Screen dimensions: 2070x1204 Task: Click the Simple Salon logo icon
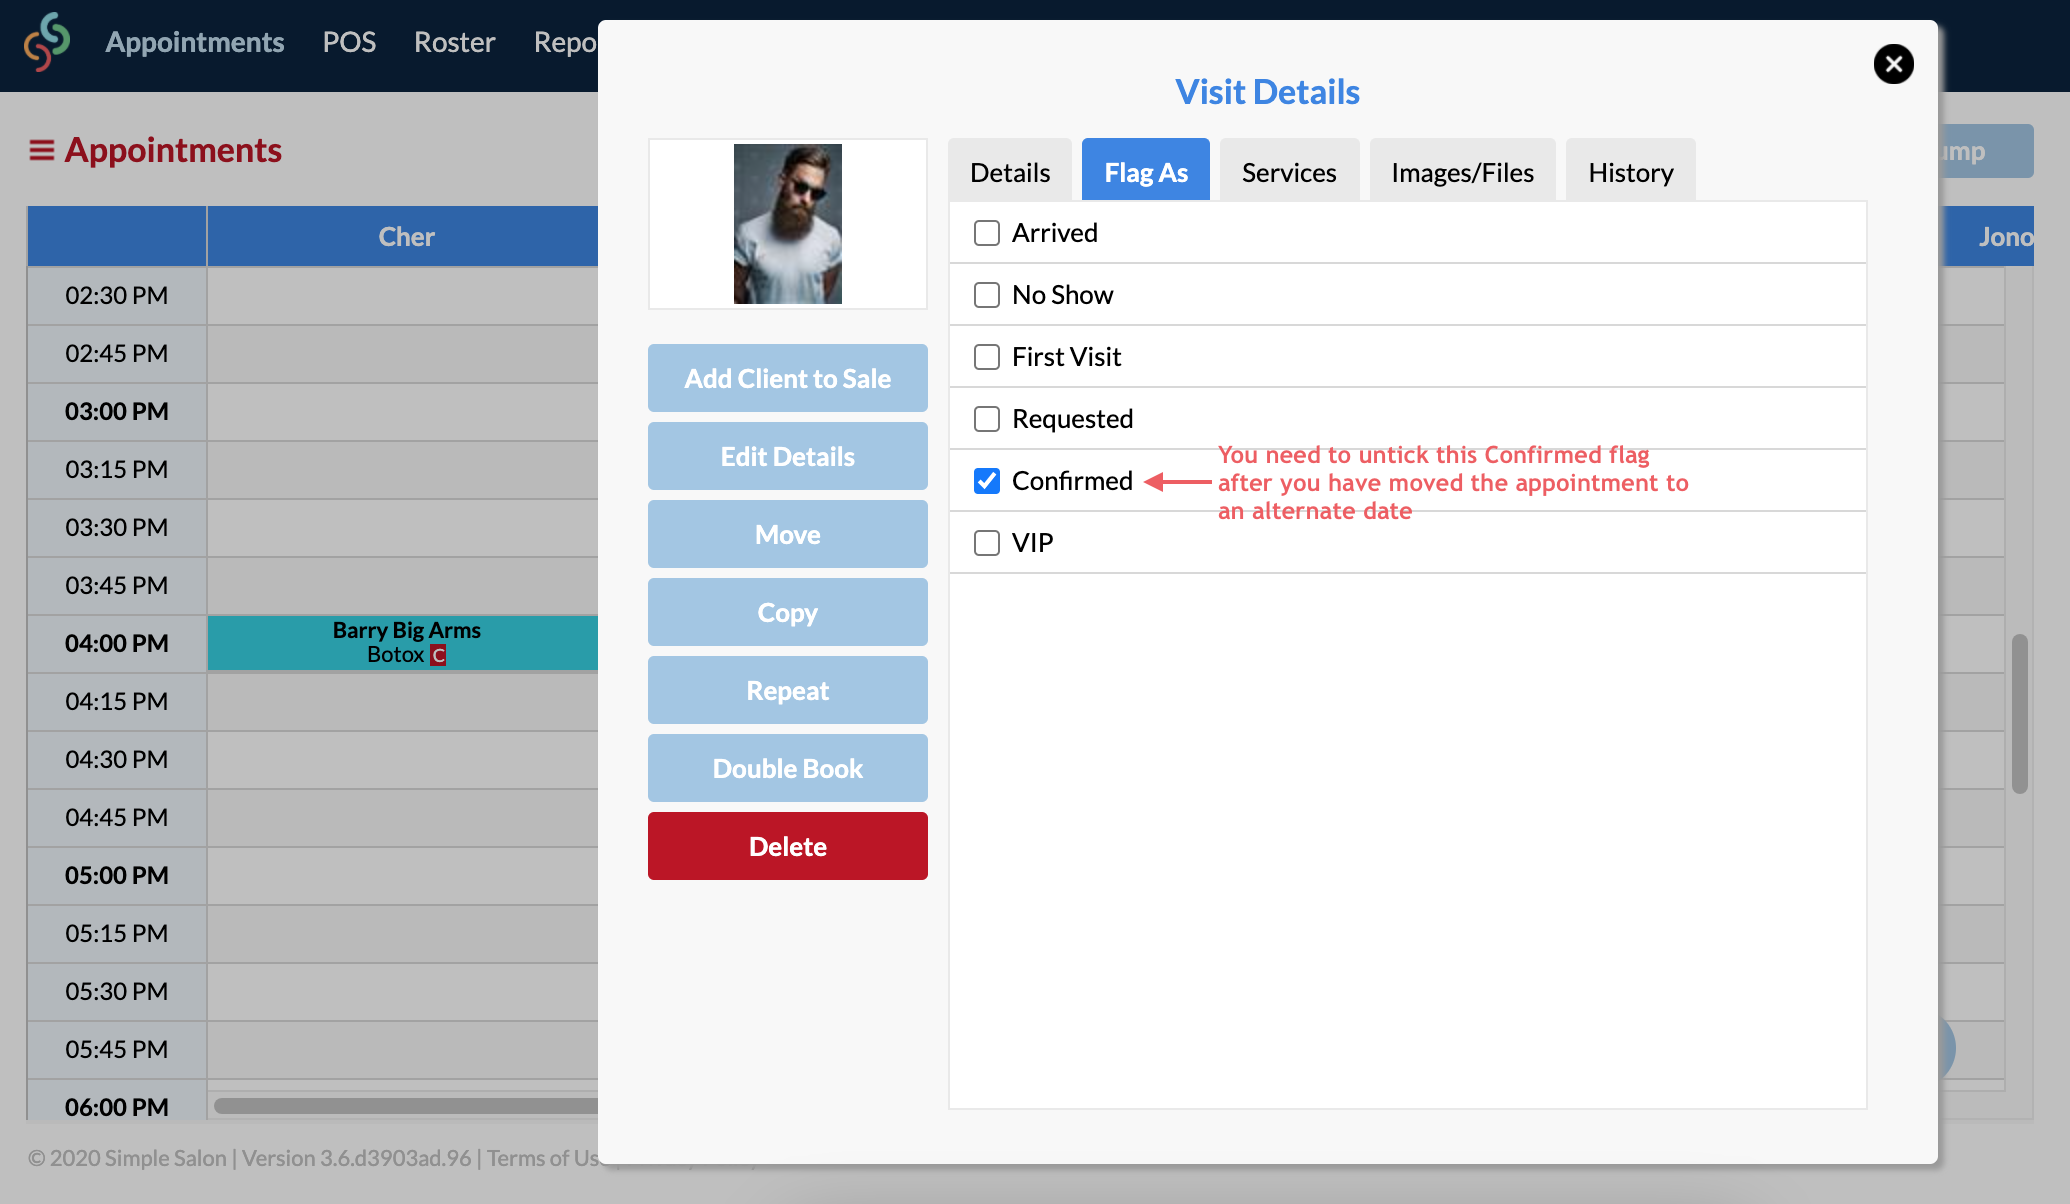(47, 42)
